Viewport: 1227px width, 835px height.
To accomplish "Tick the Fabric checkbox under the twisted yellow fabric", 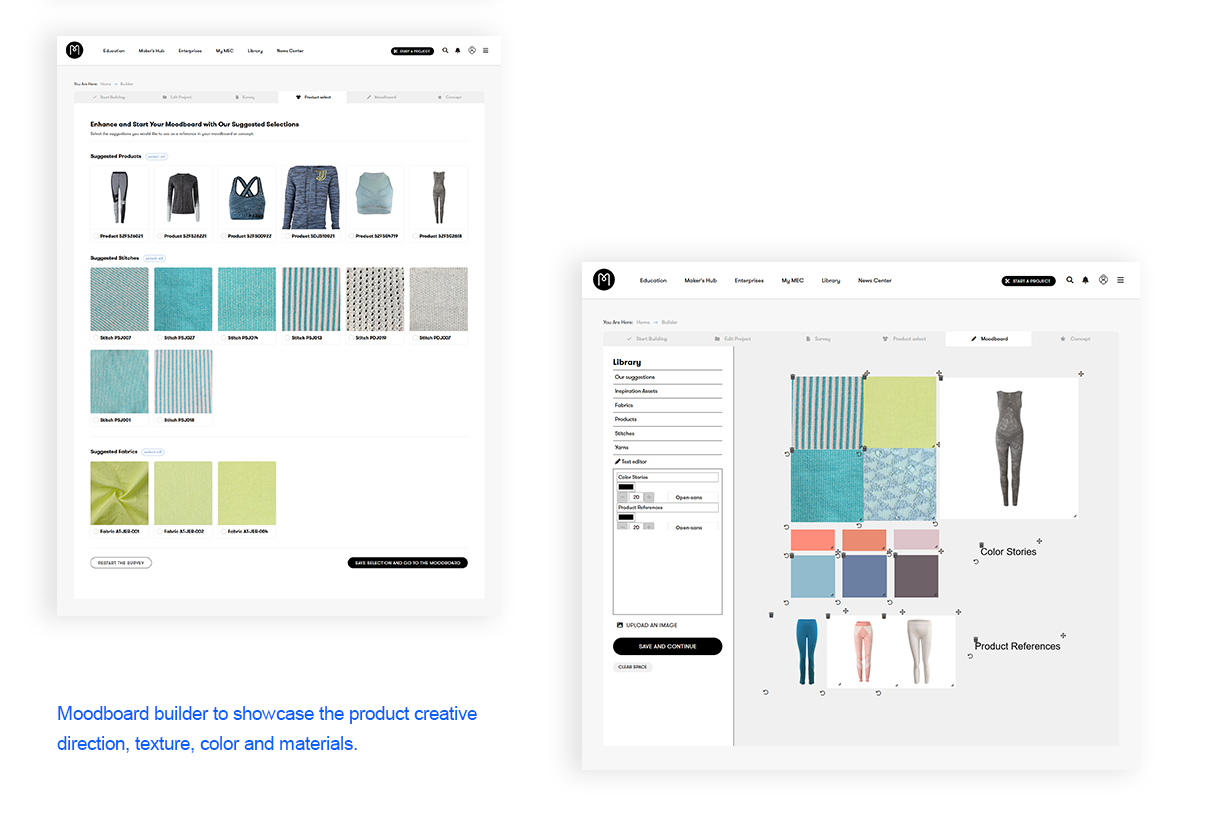I will click(x=95, y=532).
